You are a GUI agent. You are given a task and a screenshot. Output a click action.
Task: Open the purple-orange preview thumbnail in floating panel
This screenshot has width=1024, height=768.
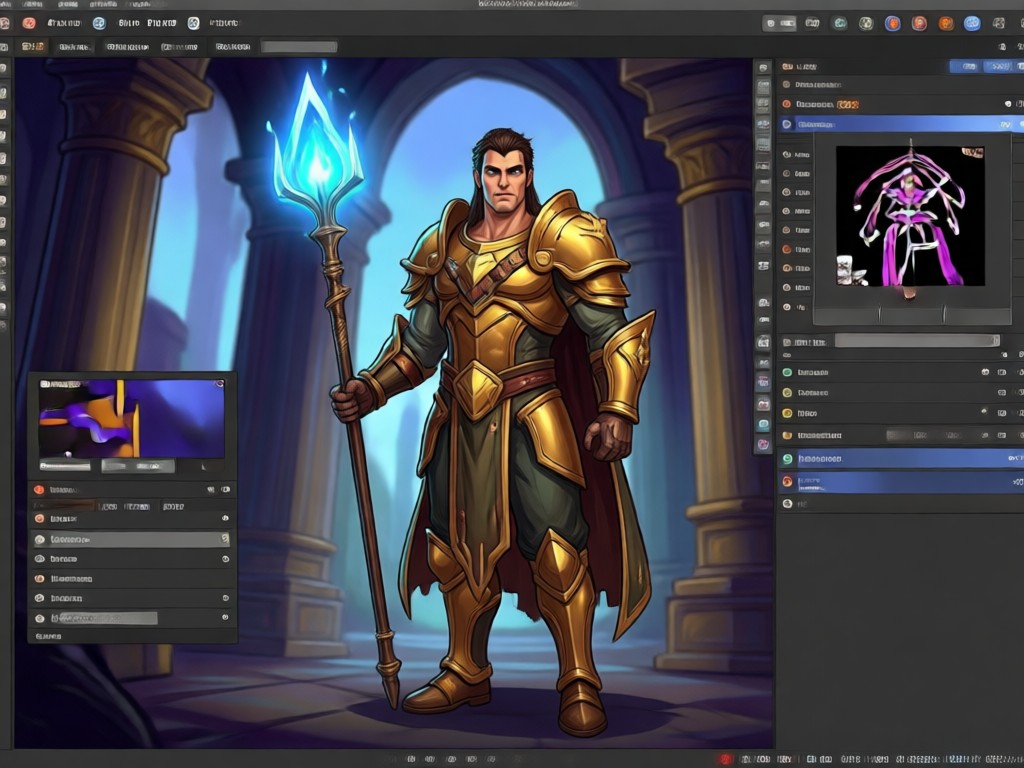coord(131,418)
